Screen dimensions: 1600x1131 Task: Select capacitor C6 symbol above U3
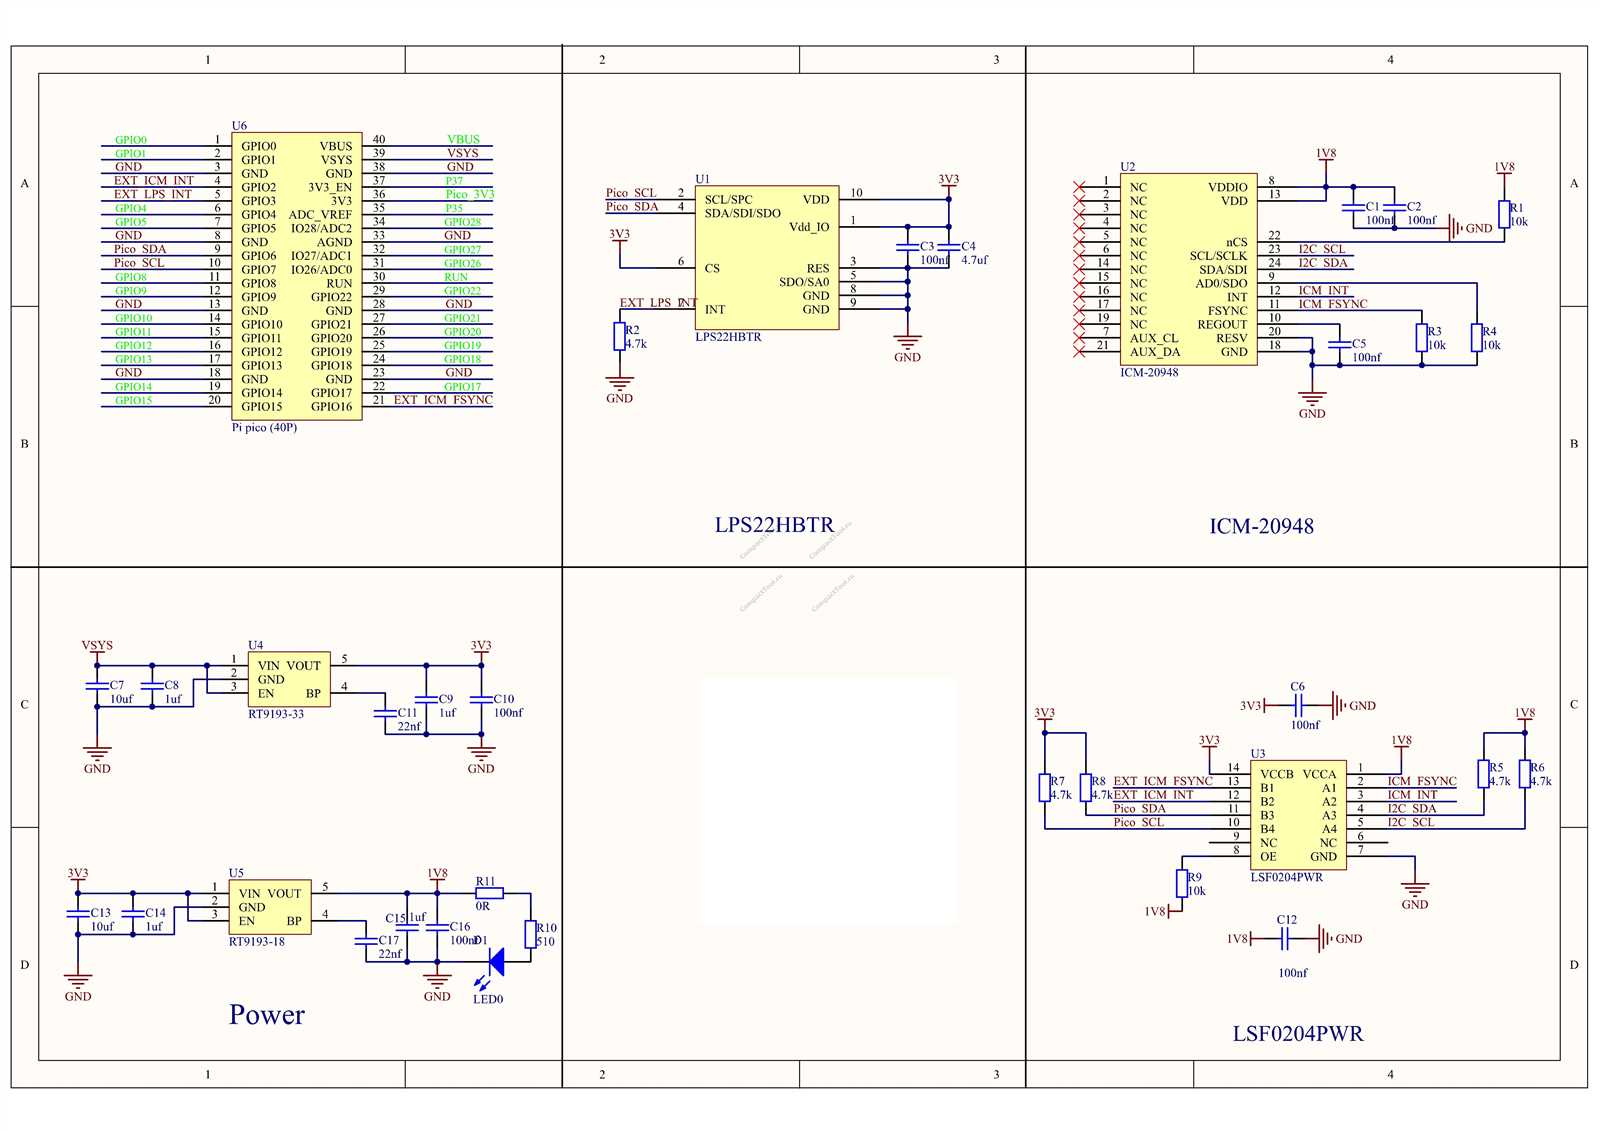click(x=1298, y=705)
